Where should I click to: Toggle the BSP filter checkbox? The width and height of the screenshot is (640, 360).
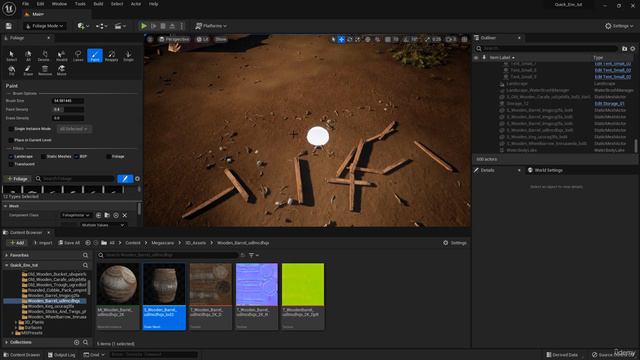click(x=76, y=156)
